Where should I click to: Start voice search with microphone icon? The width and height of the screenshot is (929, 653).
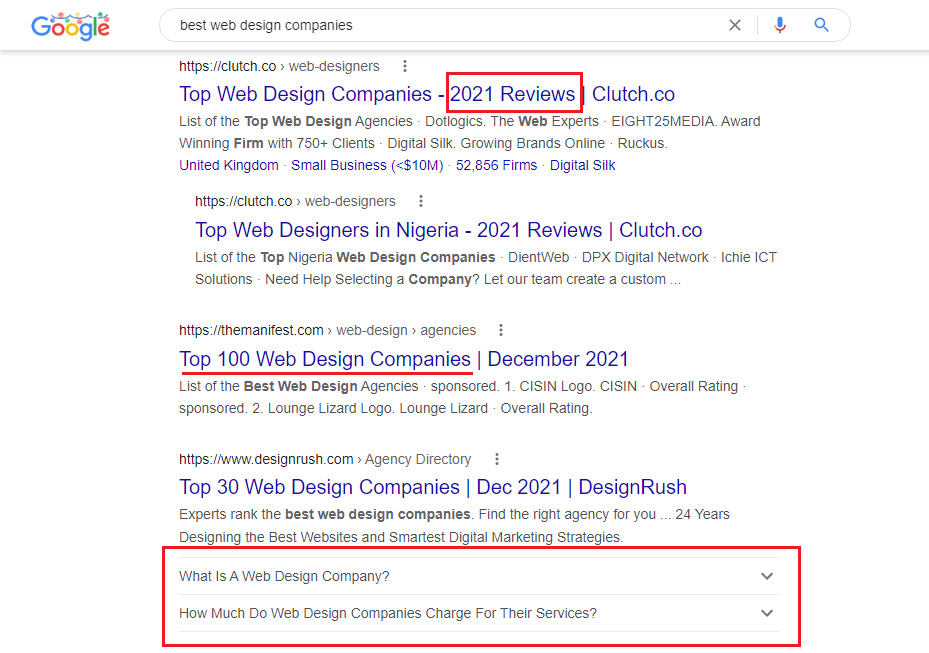coord(780,25)
